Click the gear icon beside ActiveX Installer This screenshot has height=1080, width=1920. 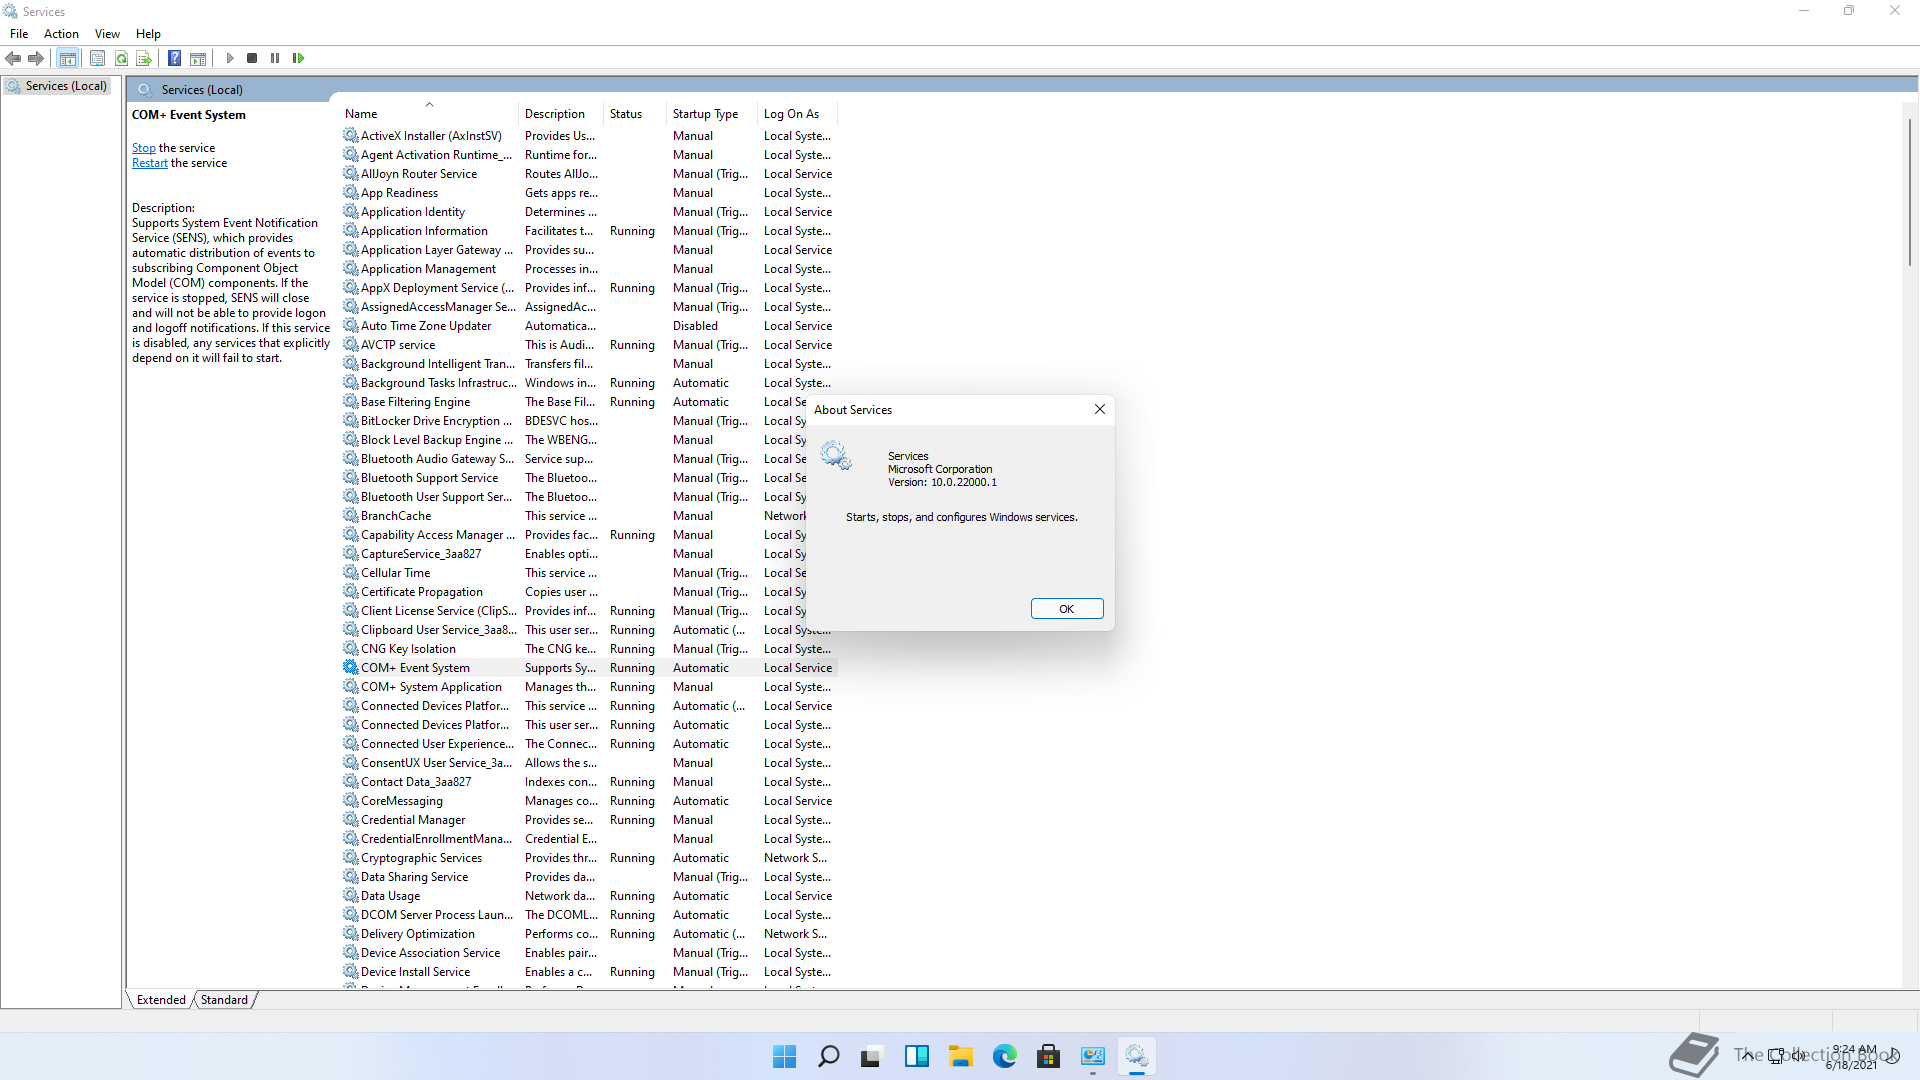click(351, 135)
